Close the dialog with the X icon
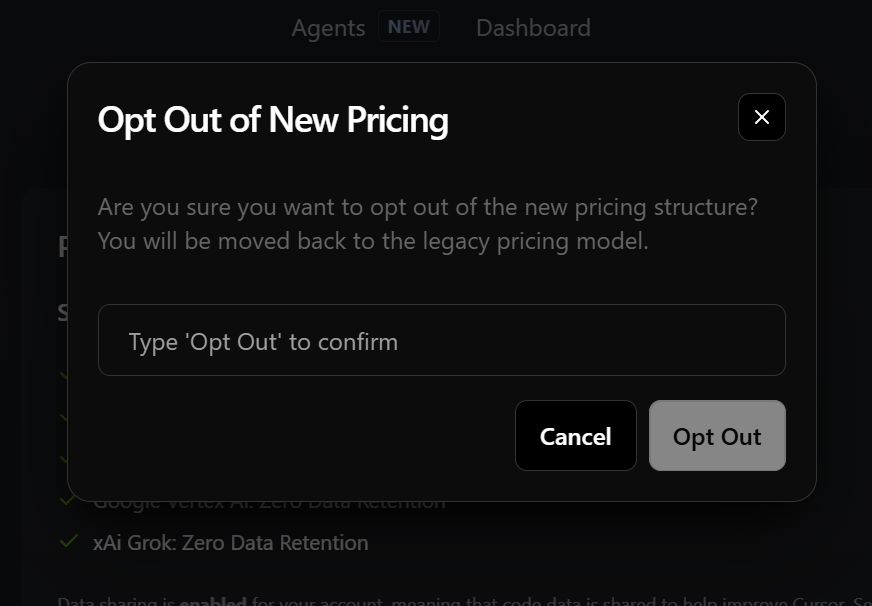Viewport: 872px width, 606px height. (761, 117)
